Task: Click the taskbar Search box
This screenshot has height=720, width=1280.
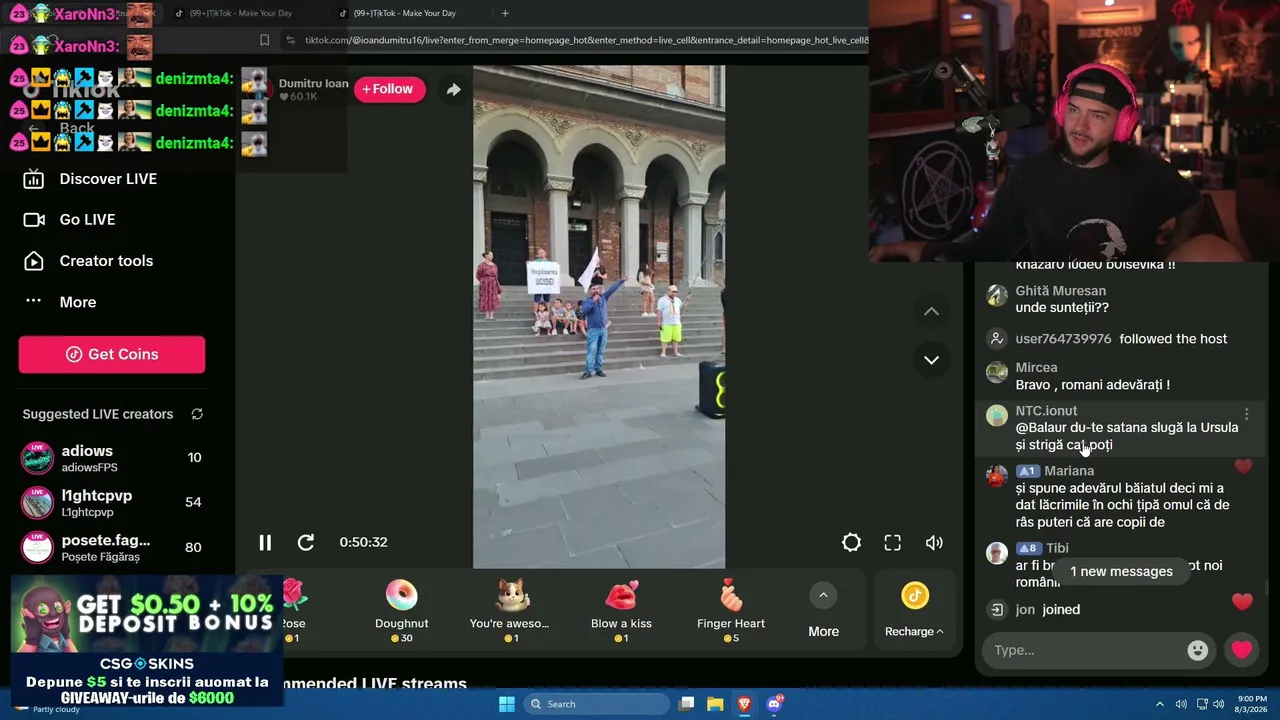Action: pos(596,704)
